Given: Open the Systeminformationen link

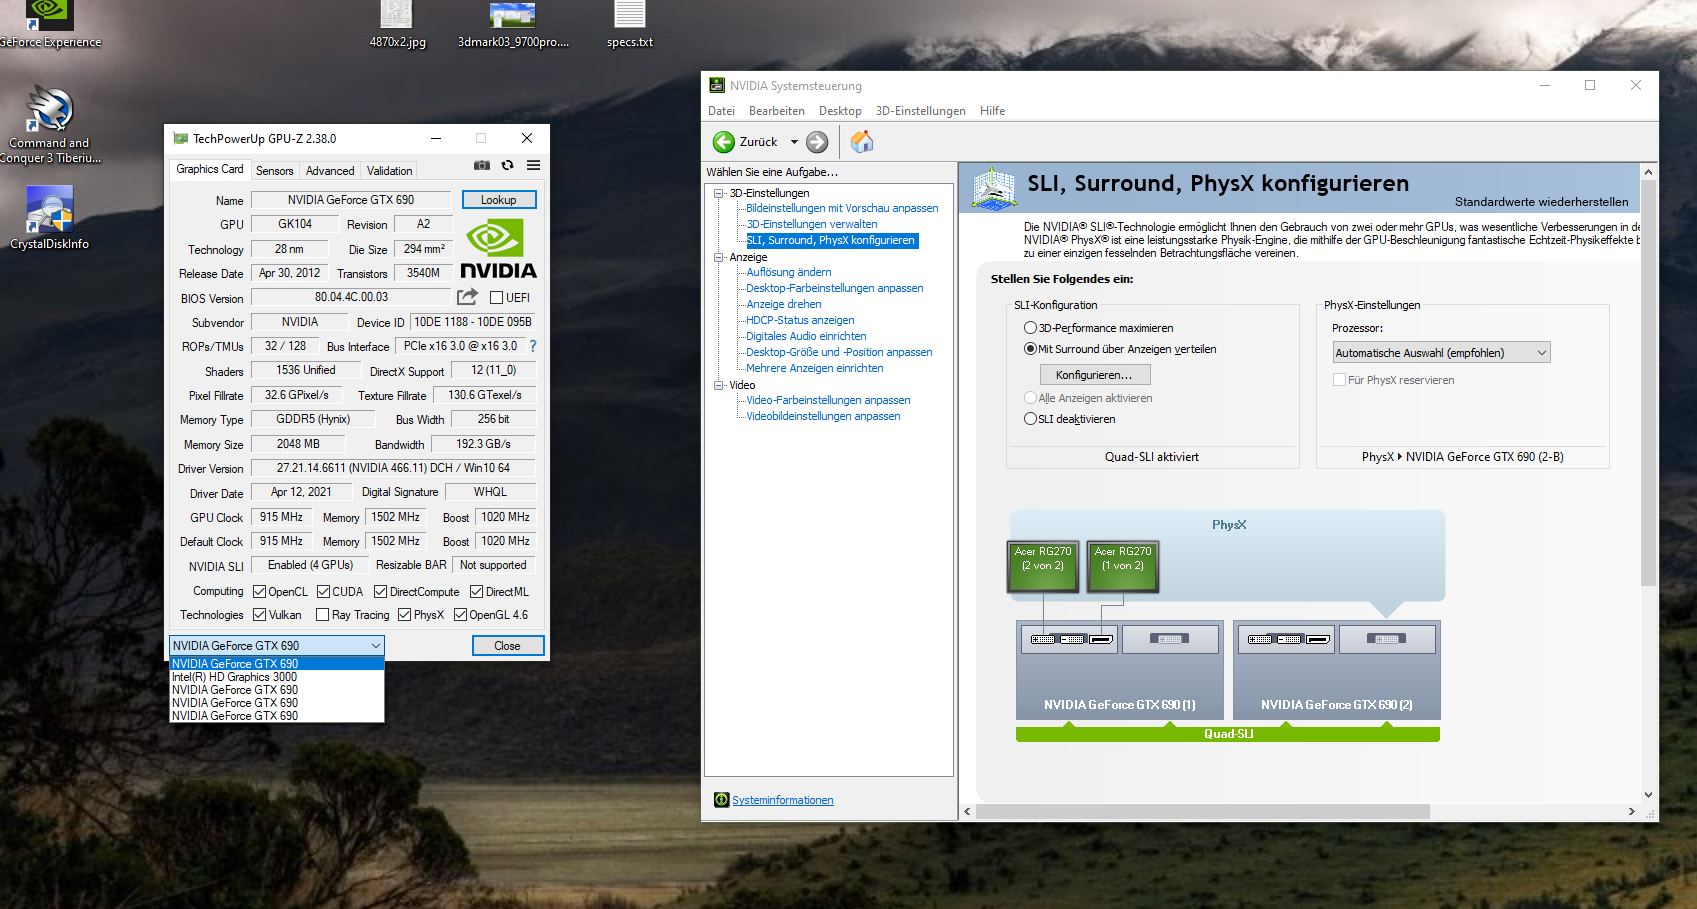Looking at the screenshot, I should 783,800.
